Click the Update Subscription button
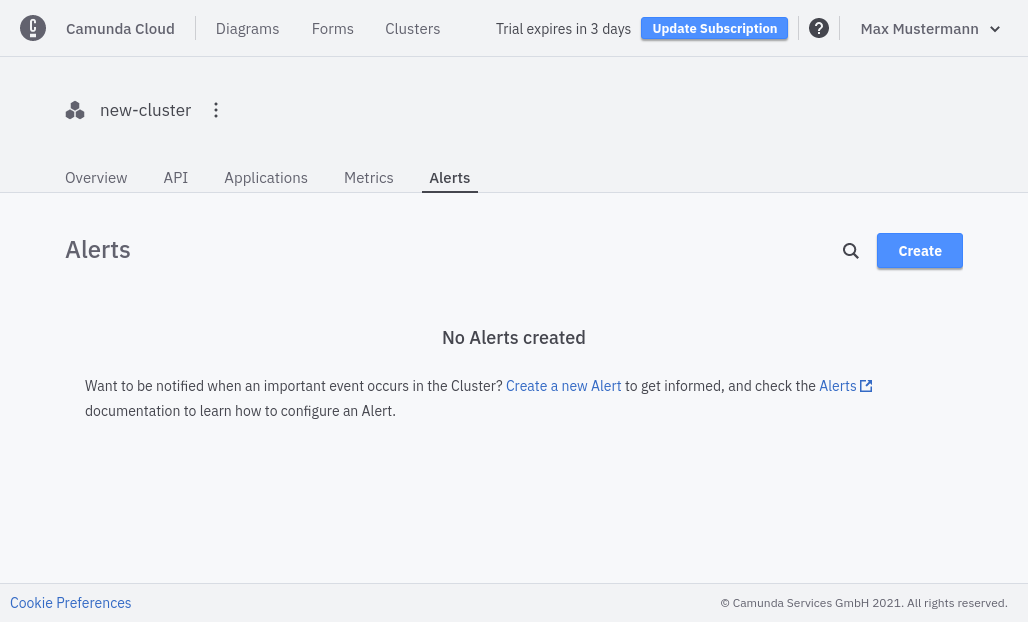This screenshot has height=622, width=1028. [x=714, y=29]
